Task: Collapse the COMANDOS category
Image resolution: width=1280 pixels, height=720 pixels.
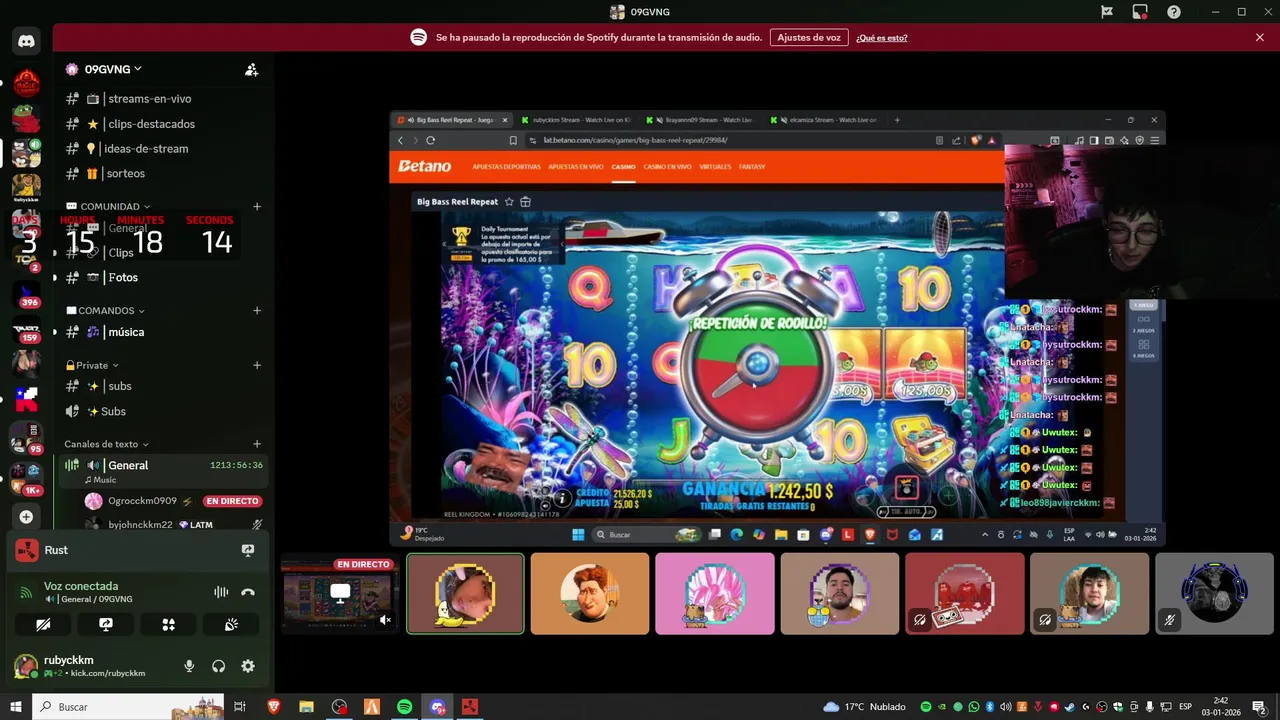Action: click(105, 311)
